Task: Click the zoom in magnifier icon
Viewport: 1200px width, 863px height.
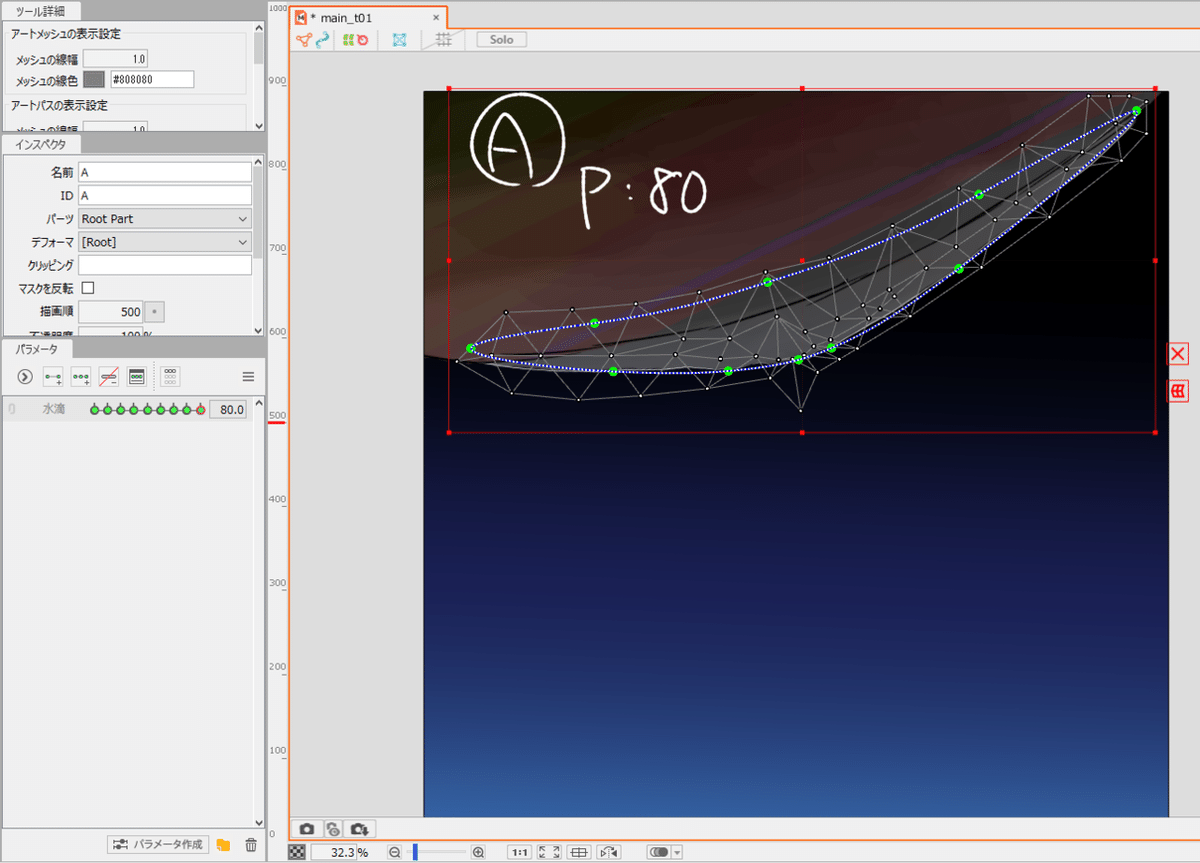Action: [x=478, y=853]
